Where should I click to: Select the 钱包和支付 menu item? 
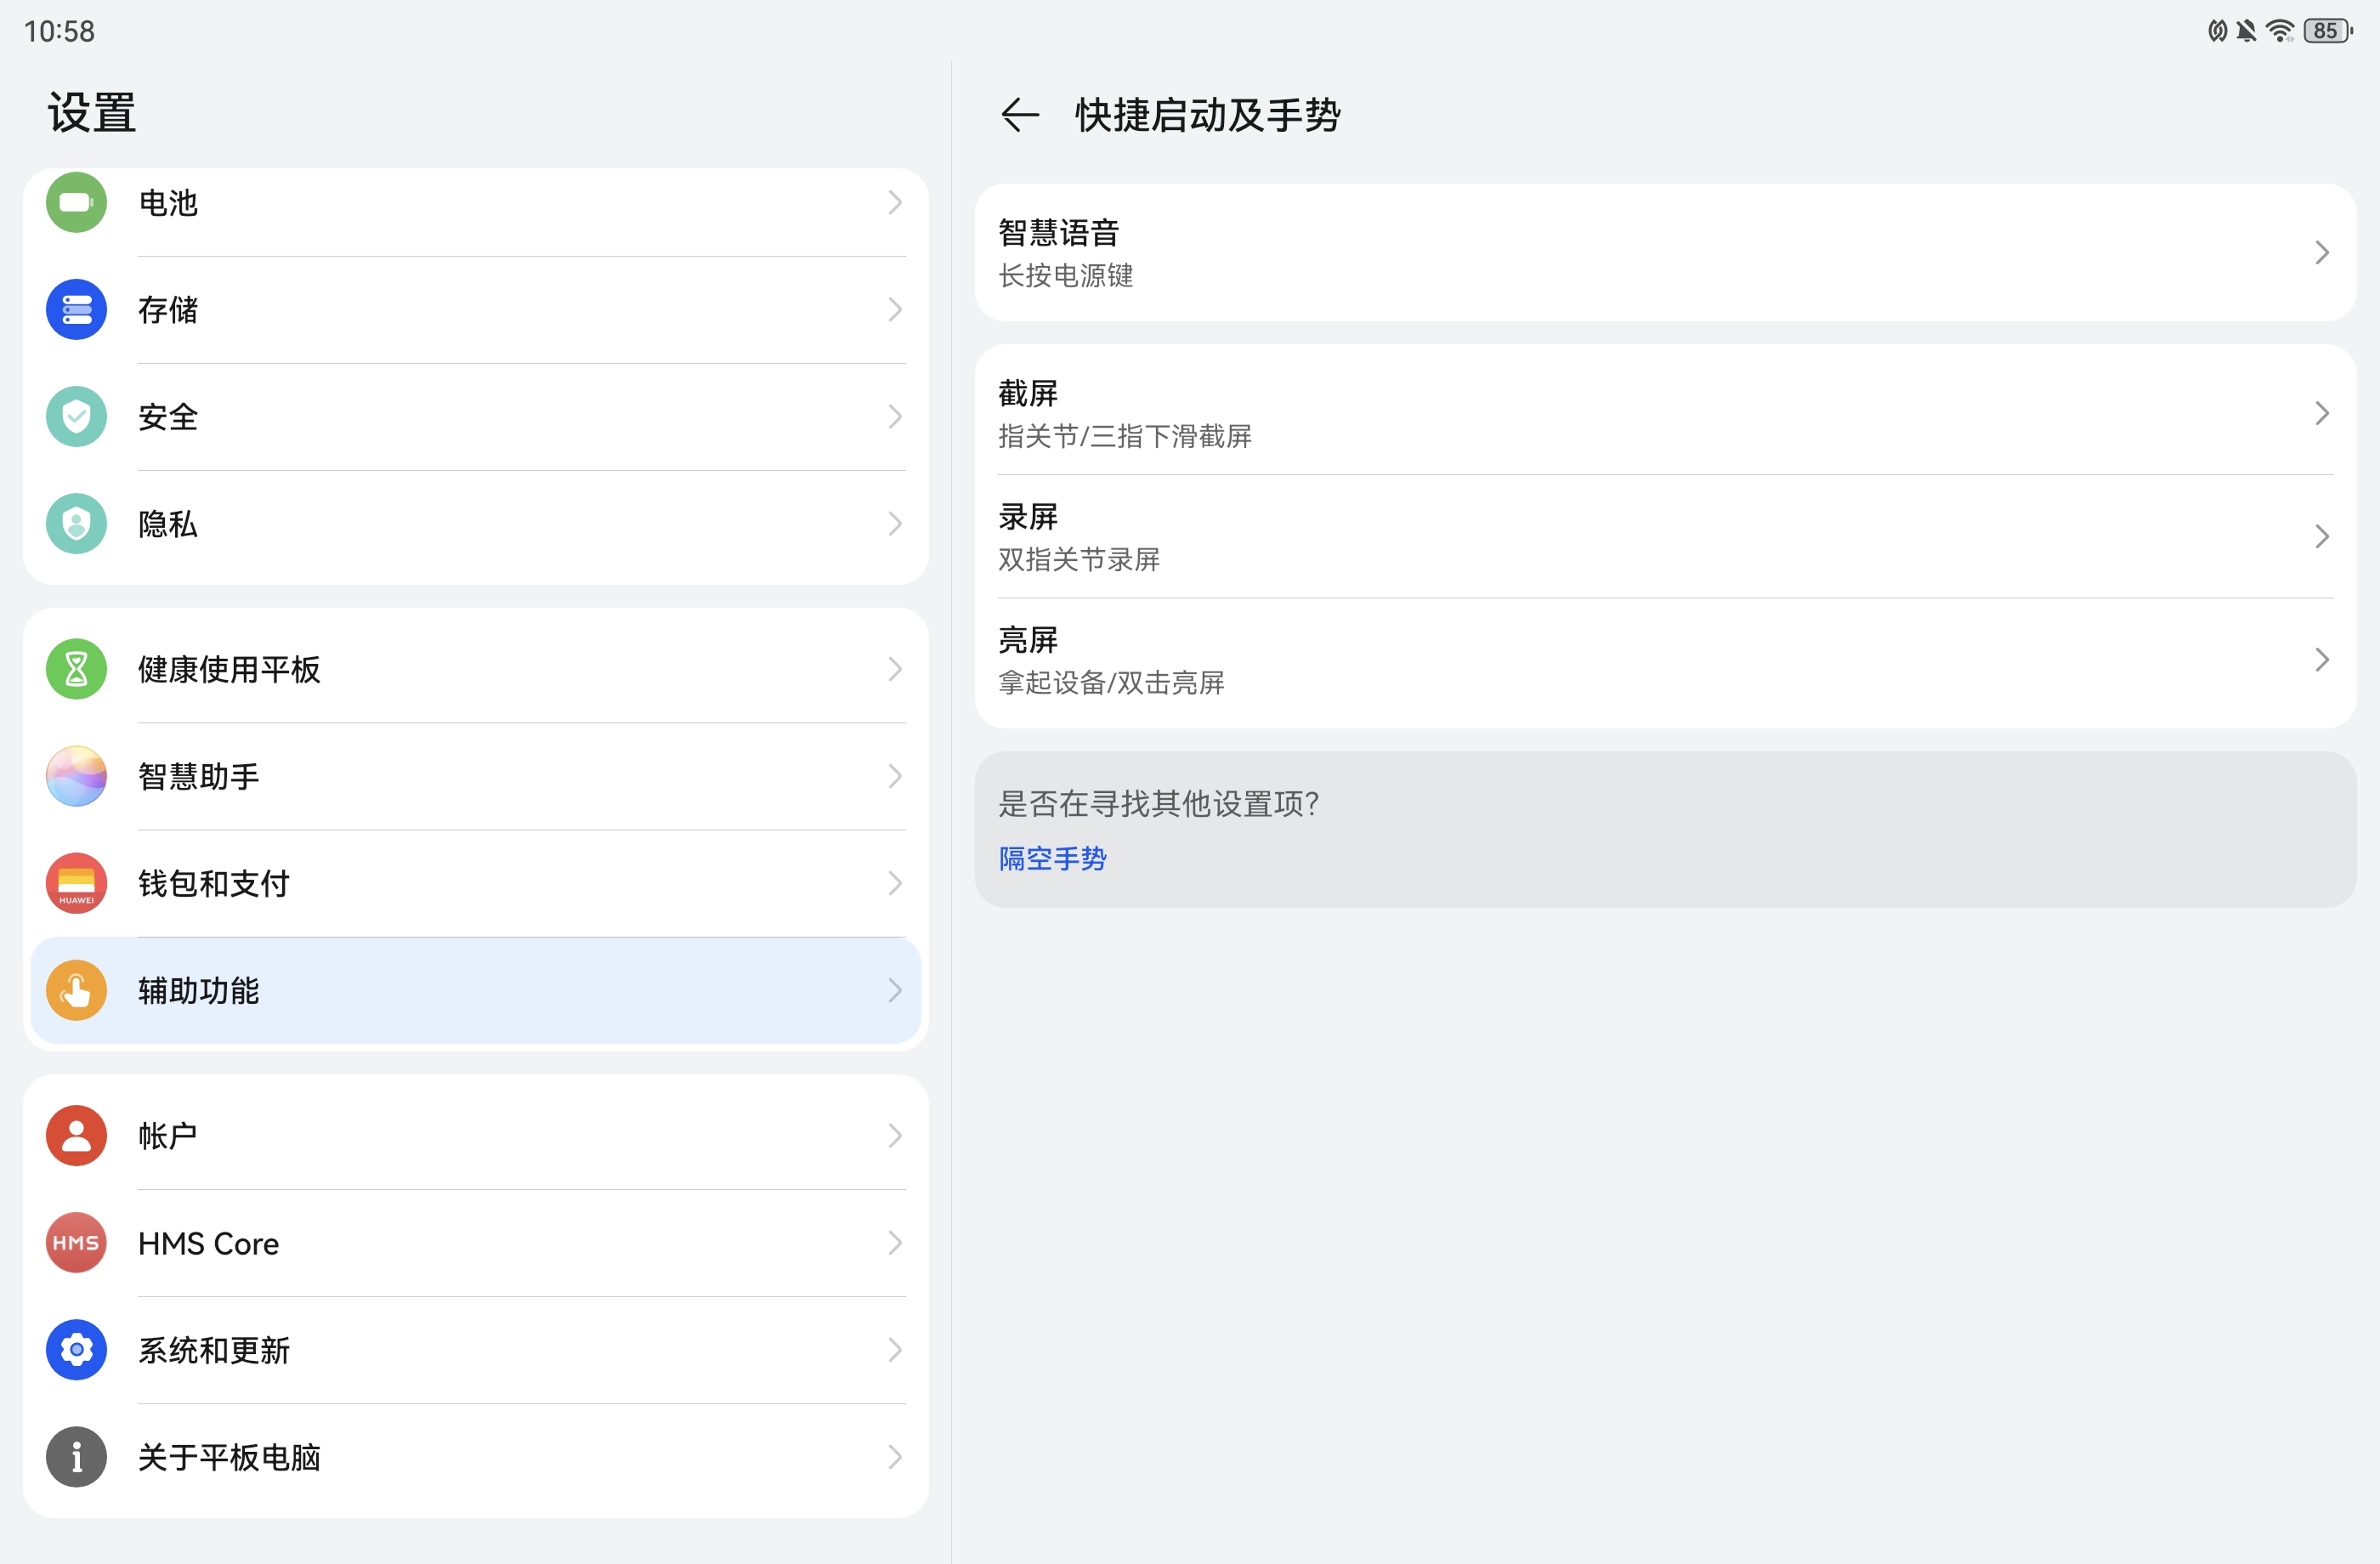475,883
